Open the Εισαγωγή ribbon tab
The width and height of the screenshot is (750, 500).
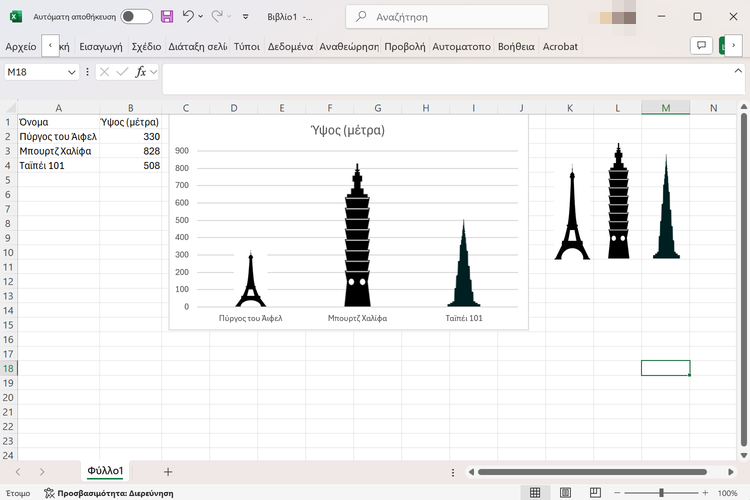101,46
